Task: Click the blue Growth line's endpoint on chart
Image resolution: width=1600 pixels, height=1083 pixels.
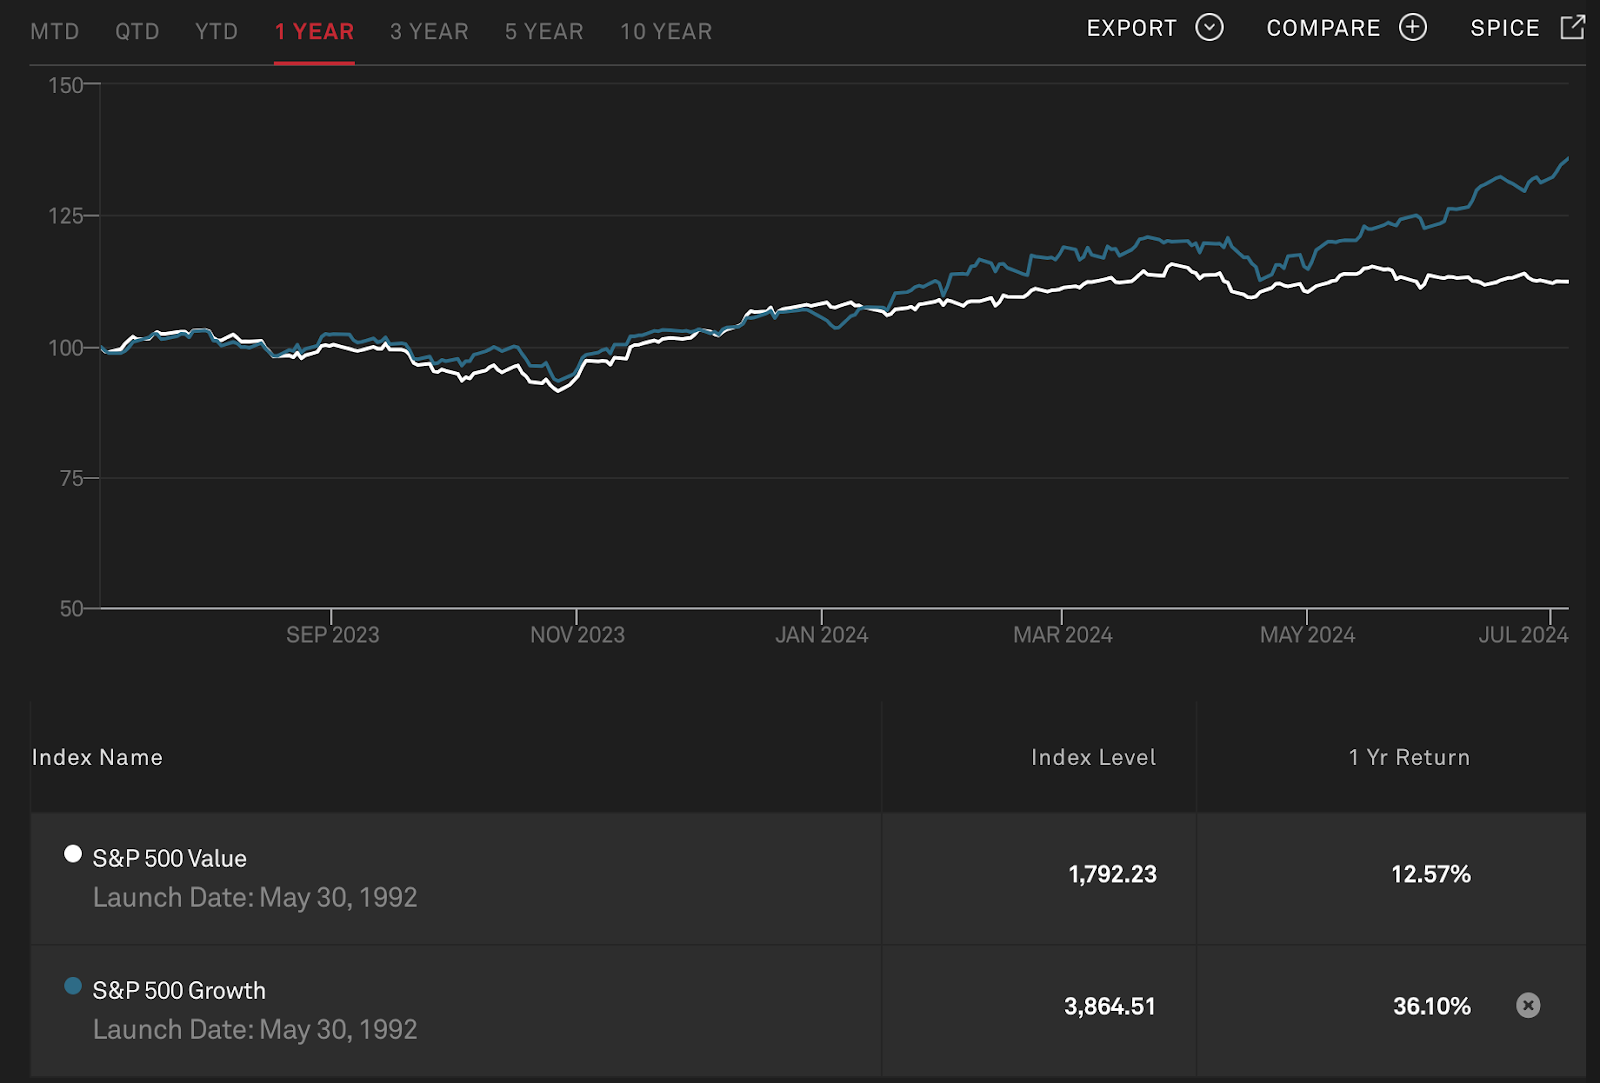Action: (x=1567, y=158)
